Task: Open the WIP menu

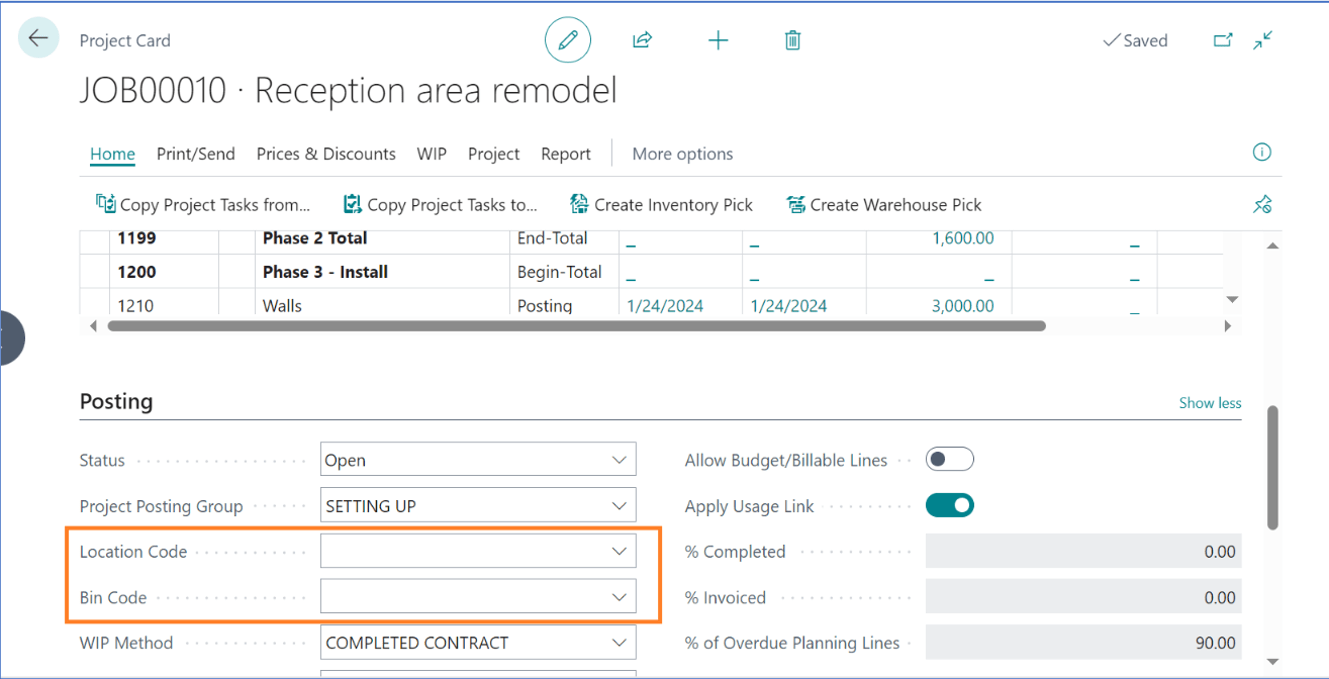Action: click(432, 154)
